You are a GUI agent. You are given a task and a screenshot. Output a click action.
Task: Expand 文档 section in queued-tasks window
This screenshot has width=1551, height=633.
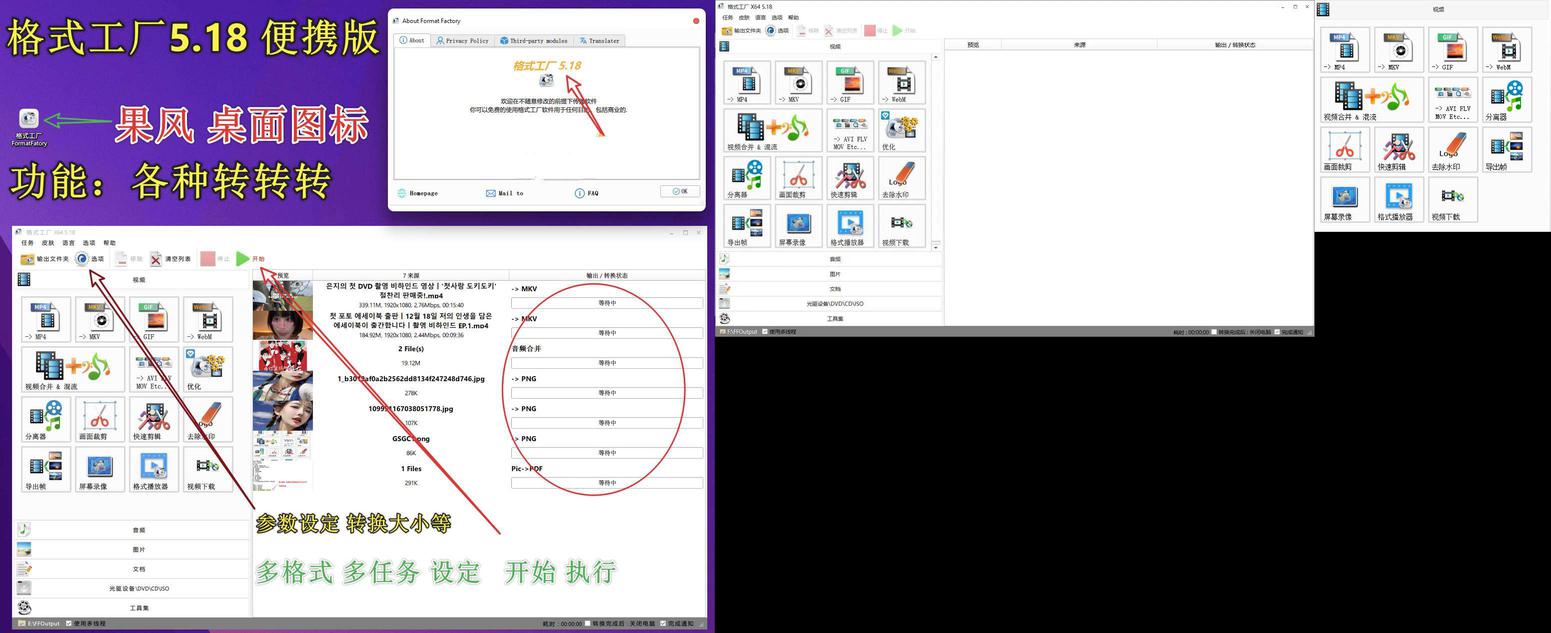tap(132, 569)
